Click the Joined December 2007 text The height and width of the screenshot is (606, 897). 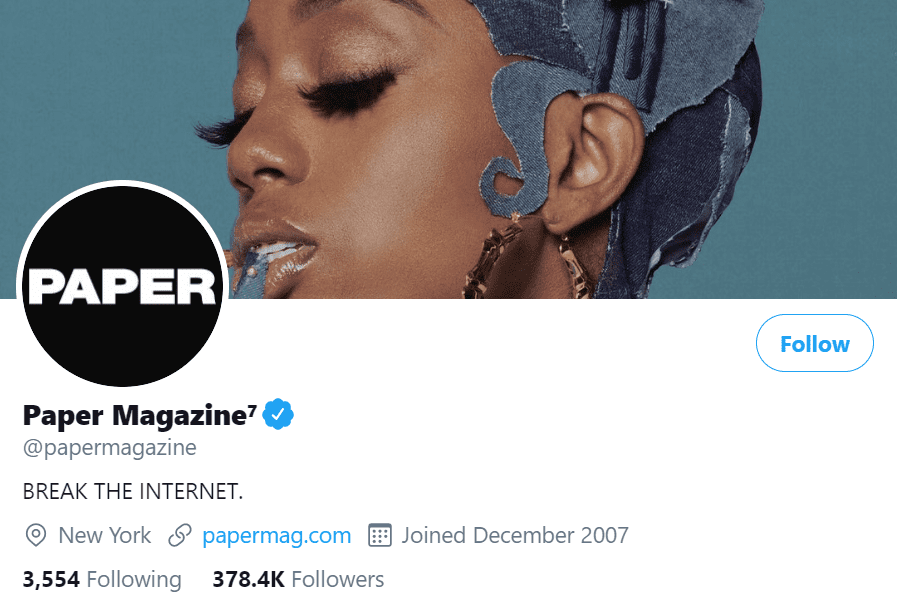(x=515, y=536)
